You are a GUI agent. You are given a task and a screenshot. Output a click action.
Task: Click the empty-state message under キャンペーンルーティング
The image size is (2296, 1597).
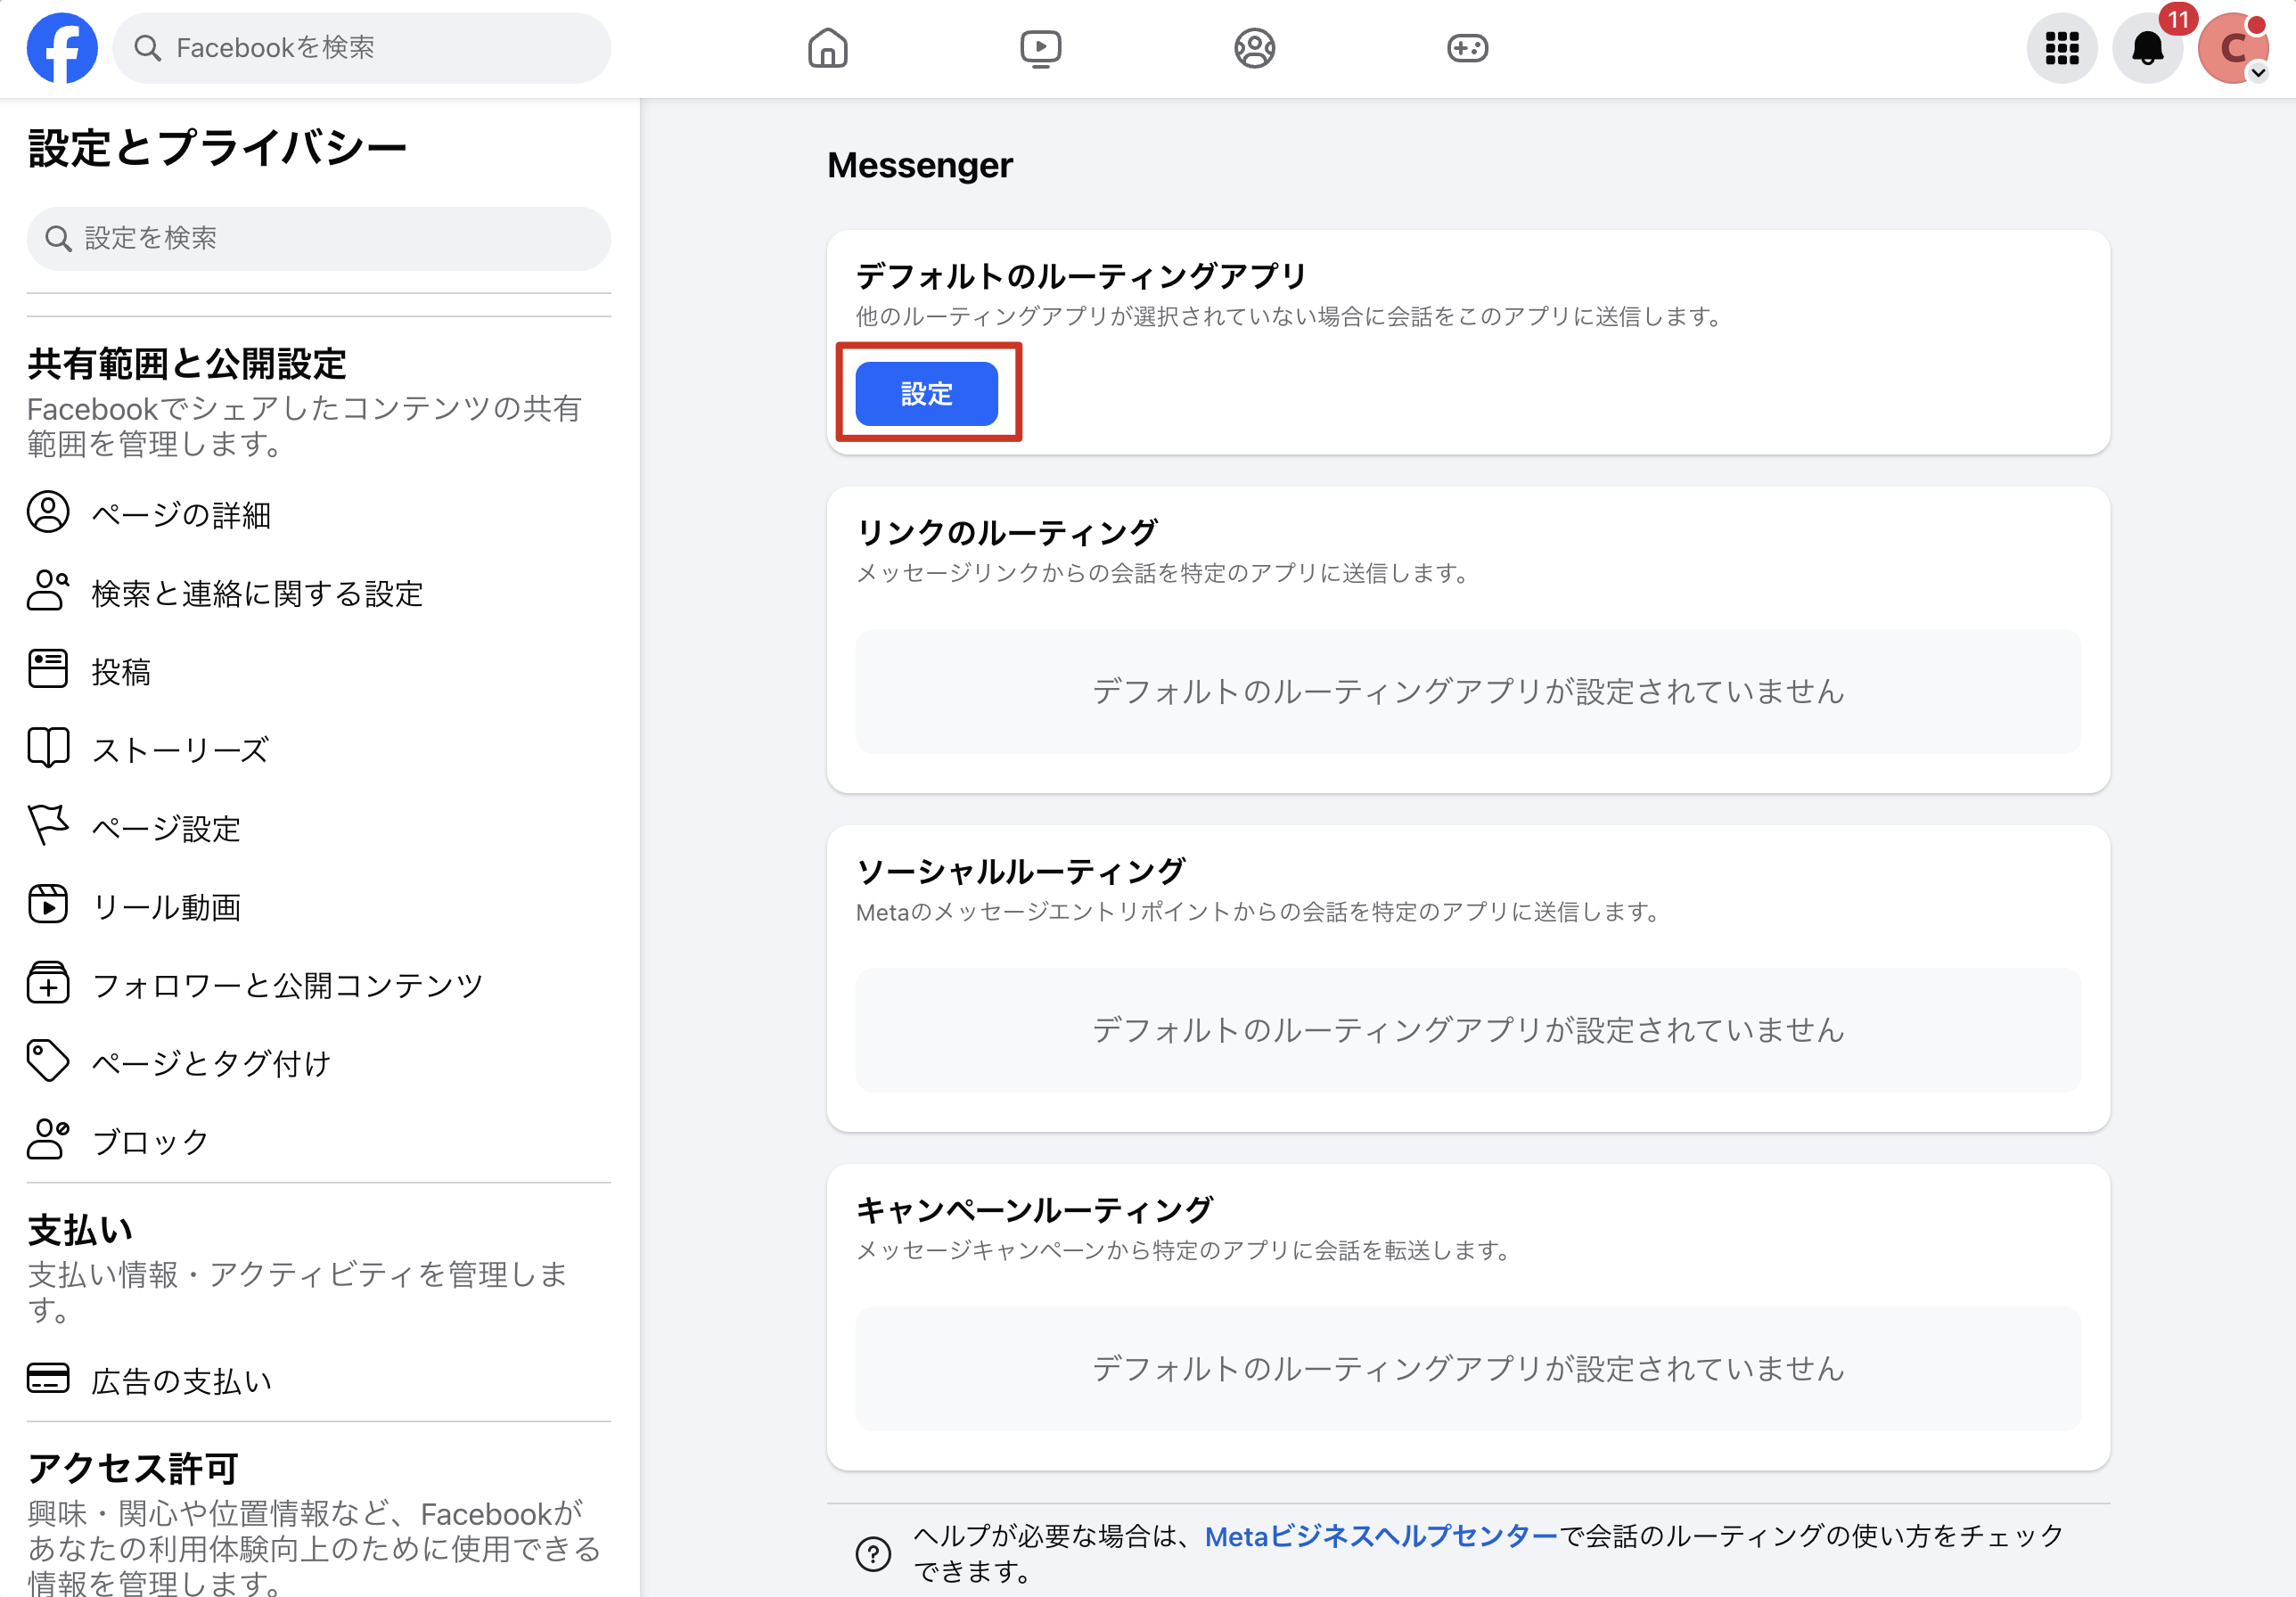coord(1467,1368)
